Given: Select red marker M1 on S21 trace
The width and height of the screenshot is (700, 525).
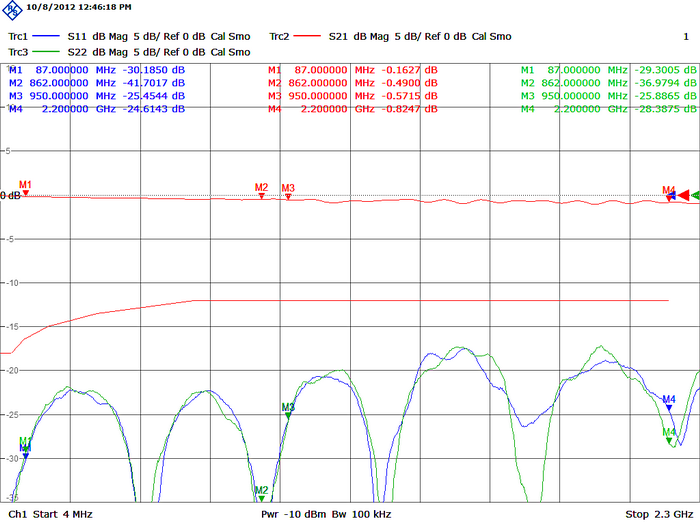Looking at the screenshot, I should tap(25, 190).
